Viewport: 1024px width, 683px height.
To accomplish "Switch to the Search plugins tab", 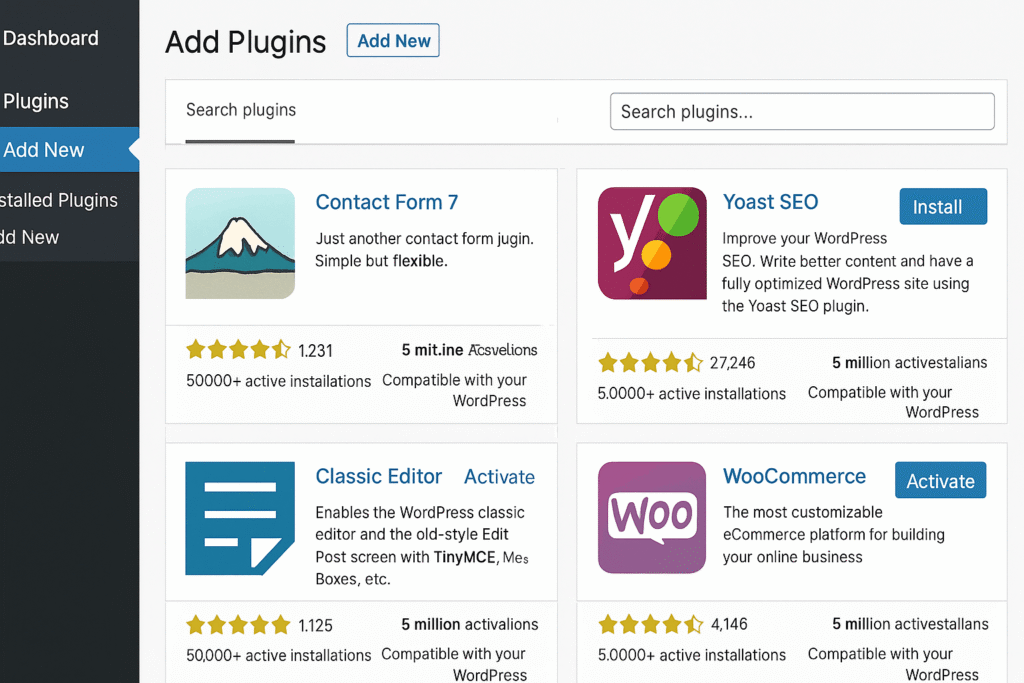I will [240, 111].
